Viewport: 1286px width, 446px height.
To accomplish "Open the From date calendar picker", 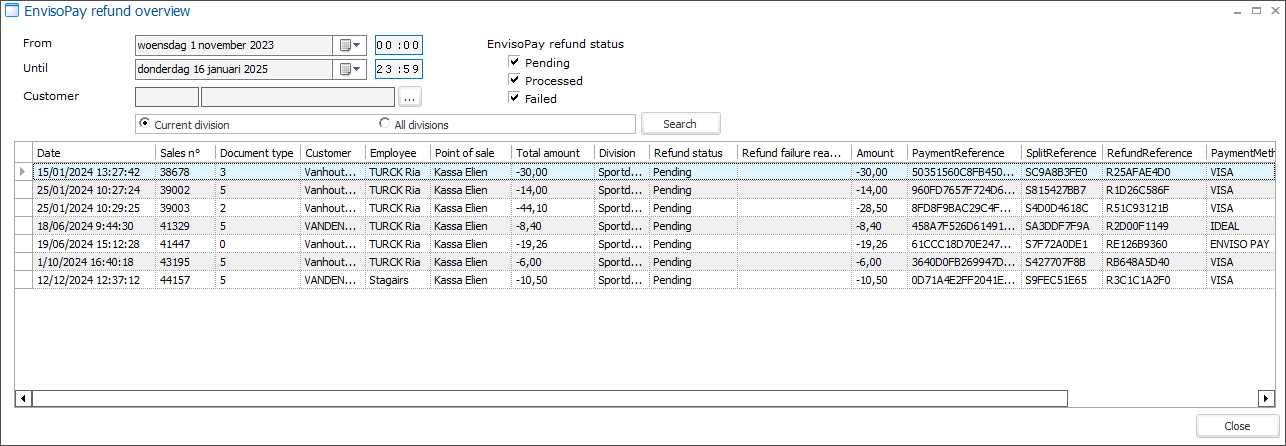I will coord(349,45).
